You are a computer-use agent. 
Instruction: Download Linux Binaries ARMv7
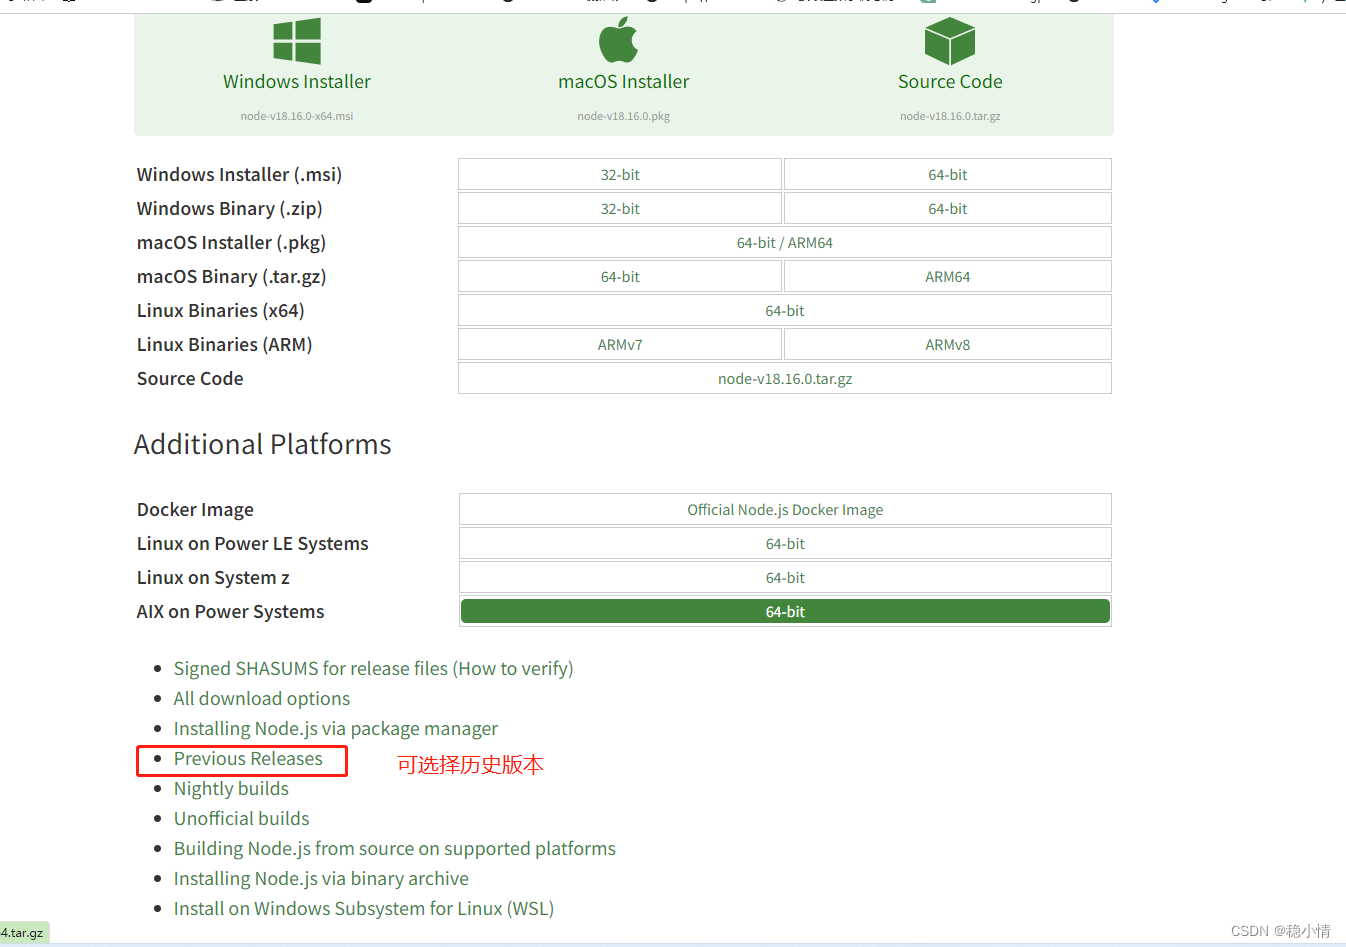(620, 344)
